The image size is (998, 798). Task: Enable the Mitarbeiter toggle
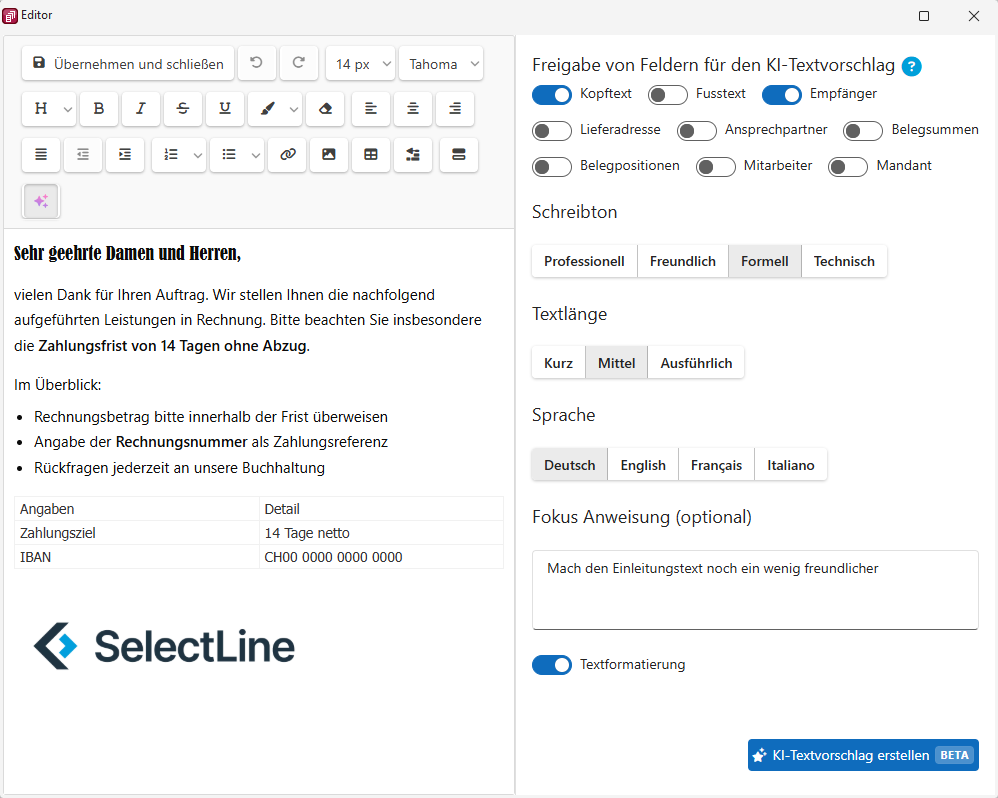click(716, 167)
